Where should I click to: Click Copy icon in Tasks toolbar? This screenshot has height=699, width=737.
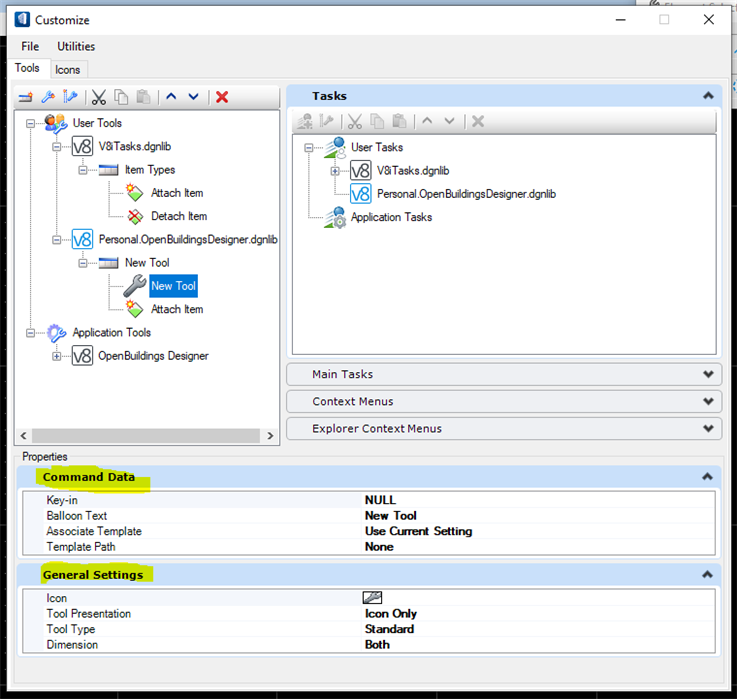point(377,122)
